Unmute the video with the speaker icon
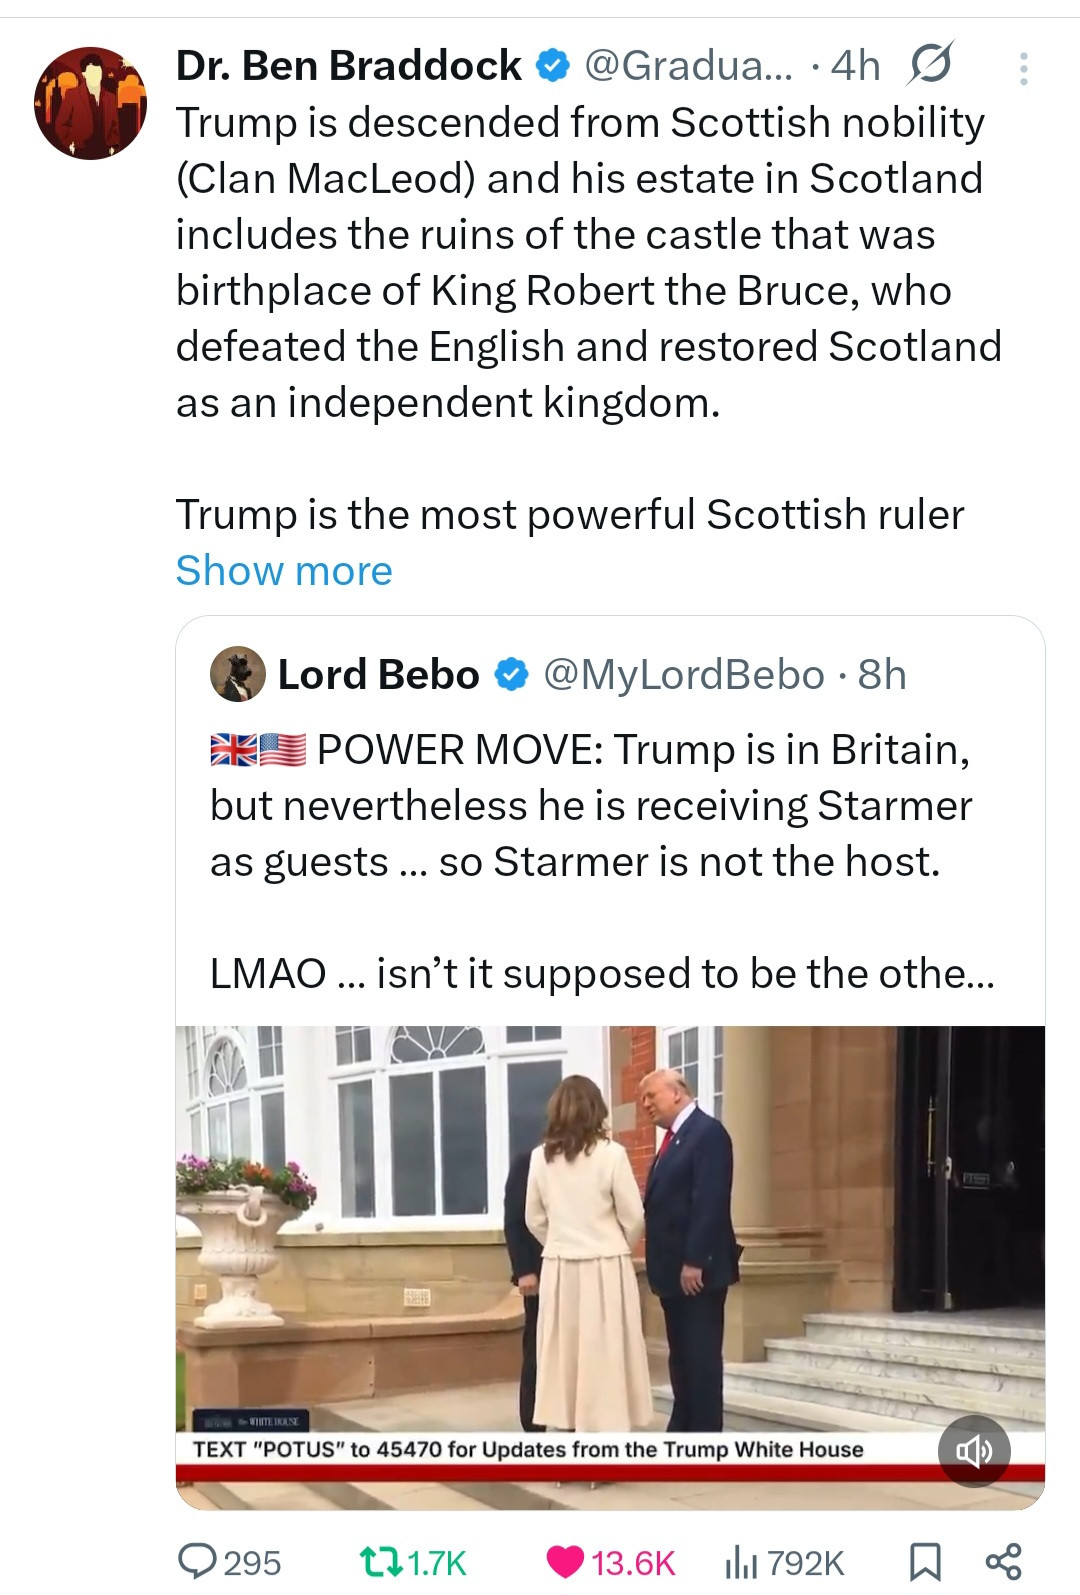Image resolution: width=1080 pixels, height=1595 pixels. (973, 1451)
